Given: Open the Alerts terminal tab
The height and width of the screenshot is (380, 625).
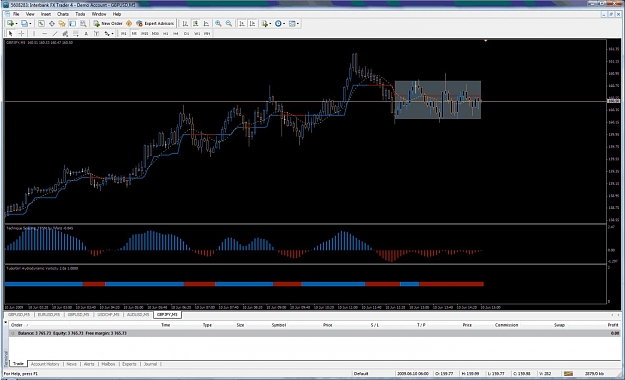Looking at the screenshot, I should click(89, 364).
